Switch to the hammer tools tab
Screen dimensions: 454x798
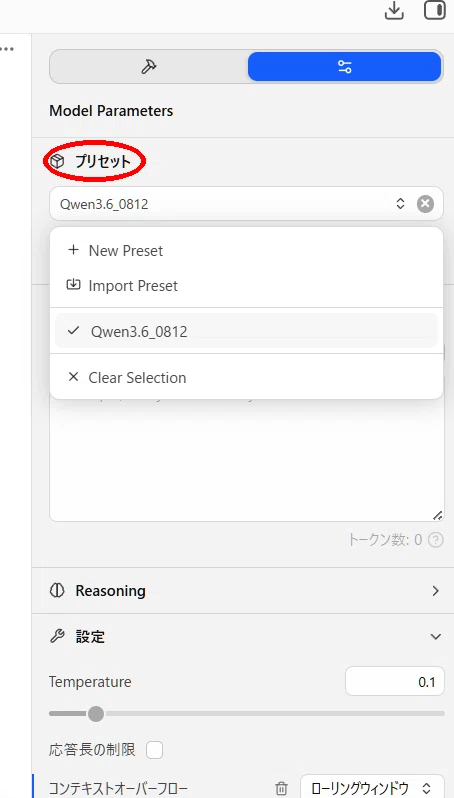point(148,67)
